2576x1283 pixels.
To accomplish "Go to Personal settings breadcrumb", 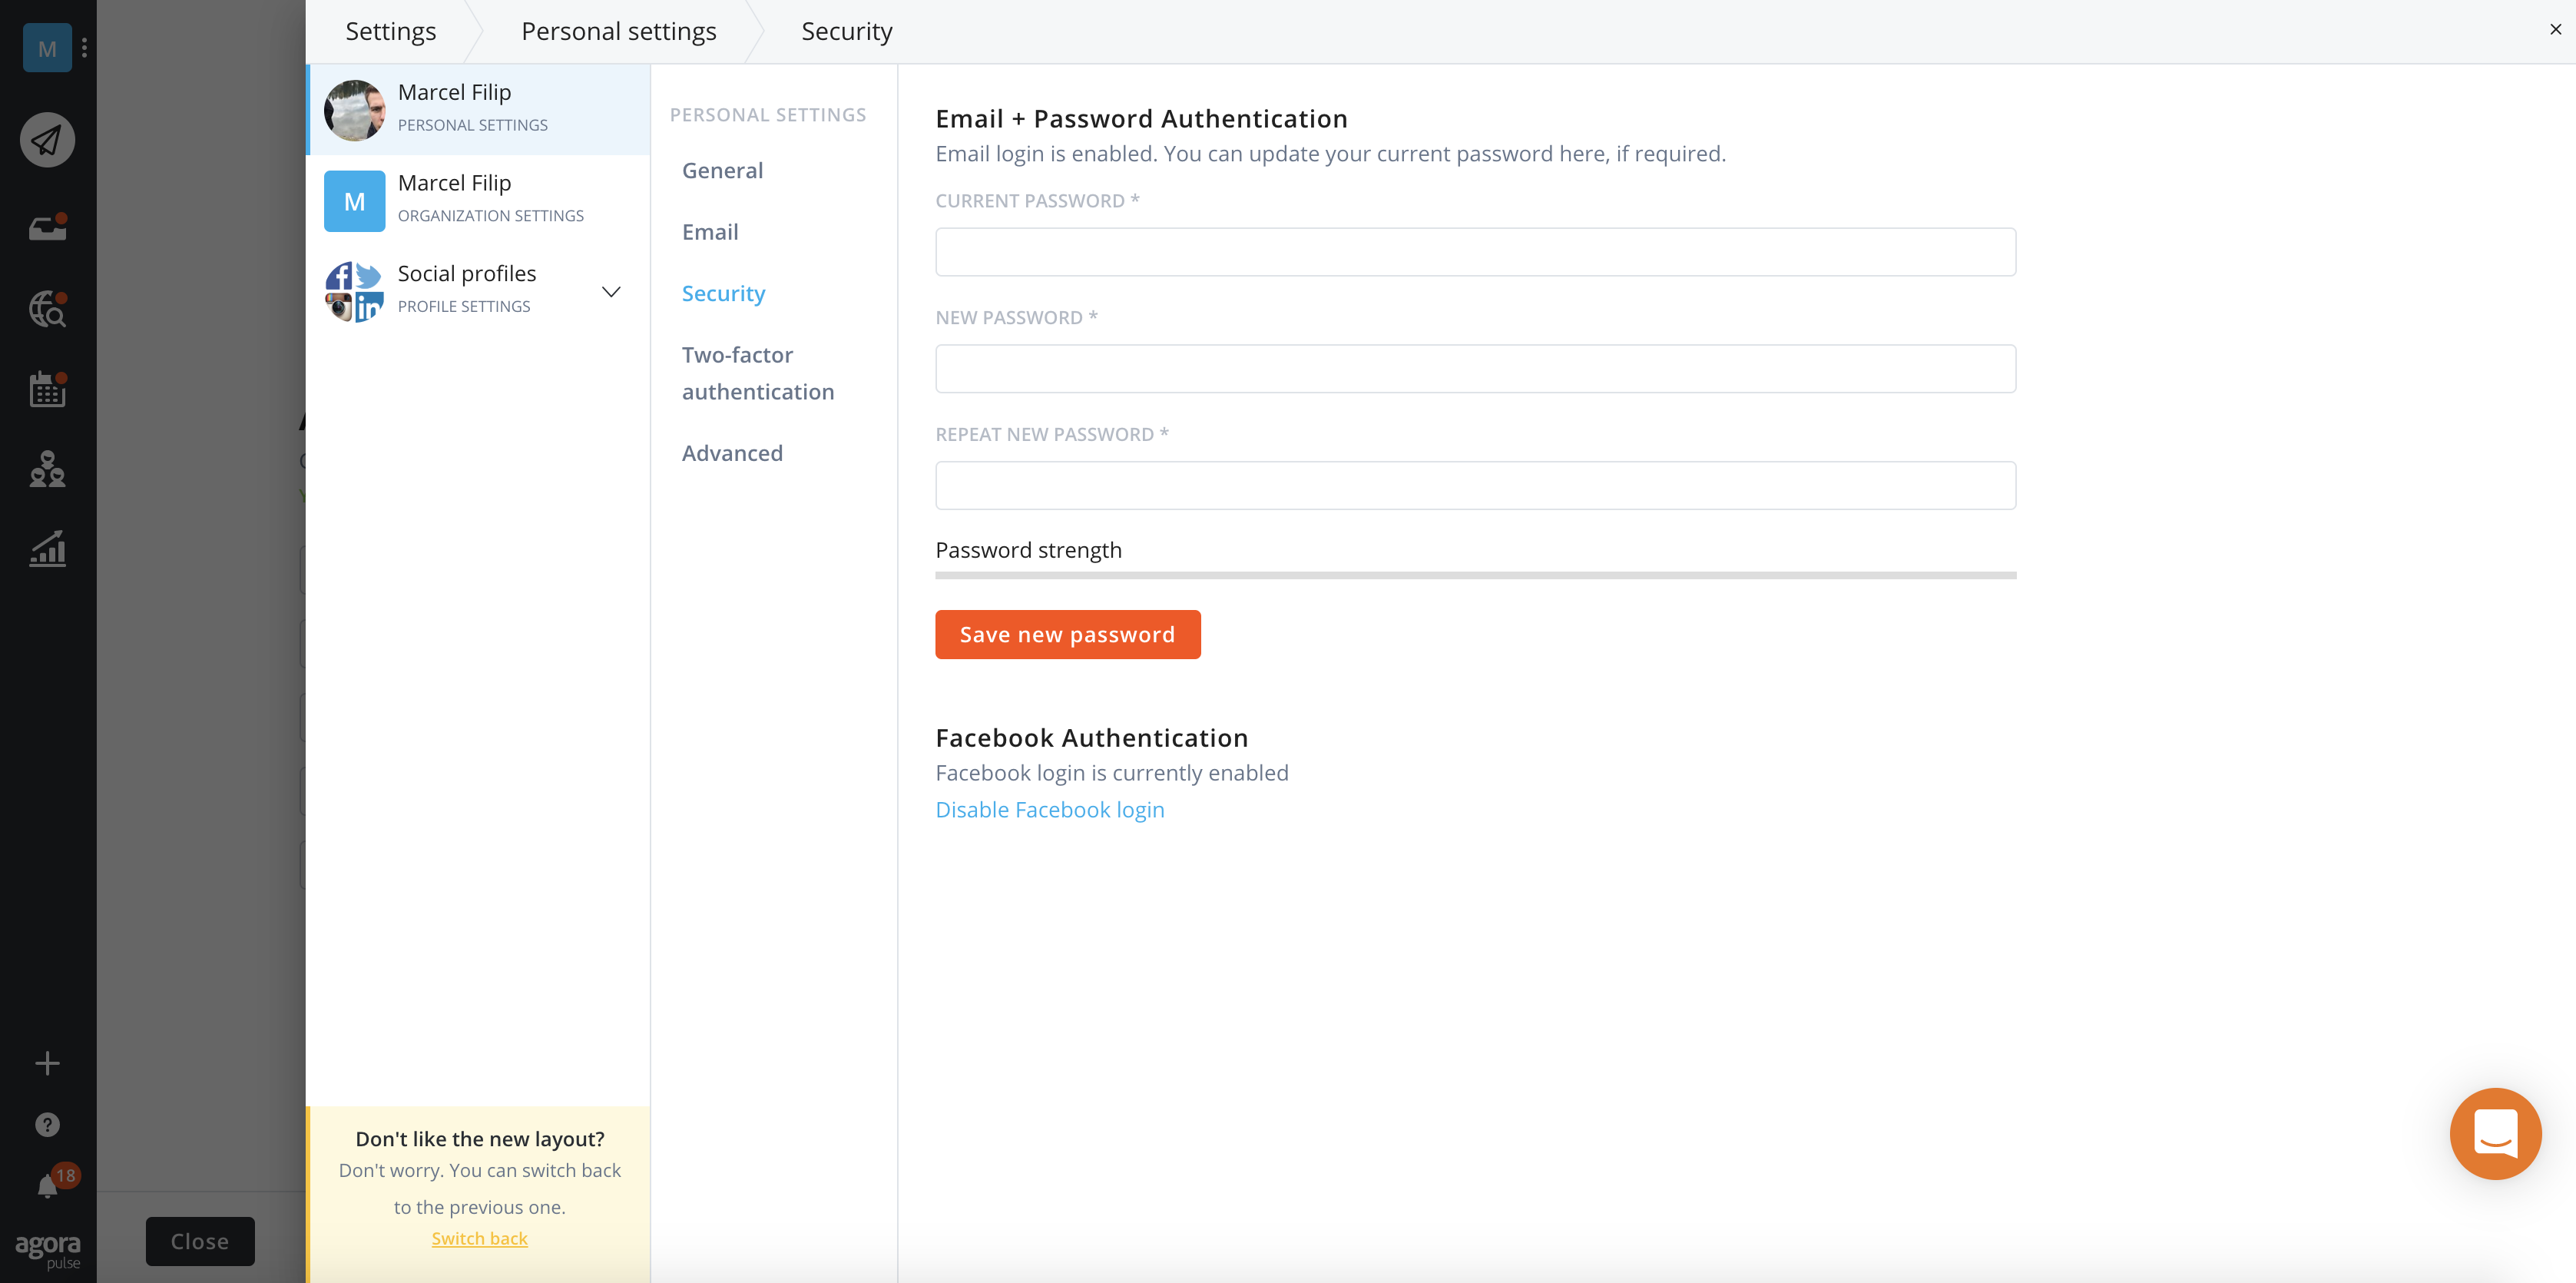I will [618, 31].
